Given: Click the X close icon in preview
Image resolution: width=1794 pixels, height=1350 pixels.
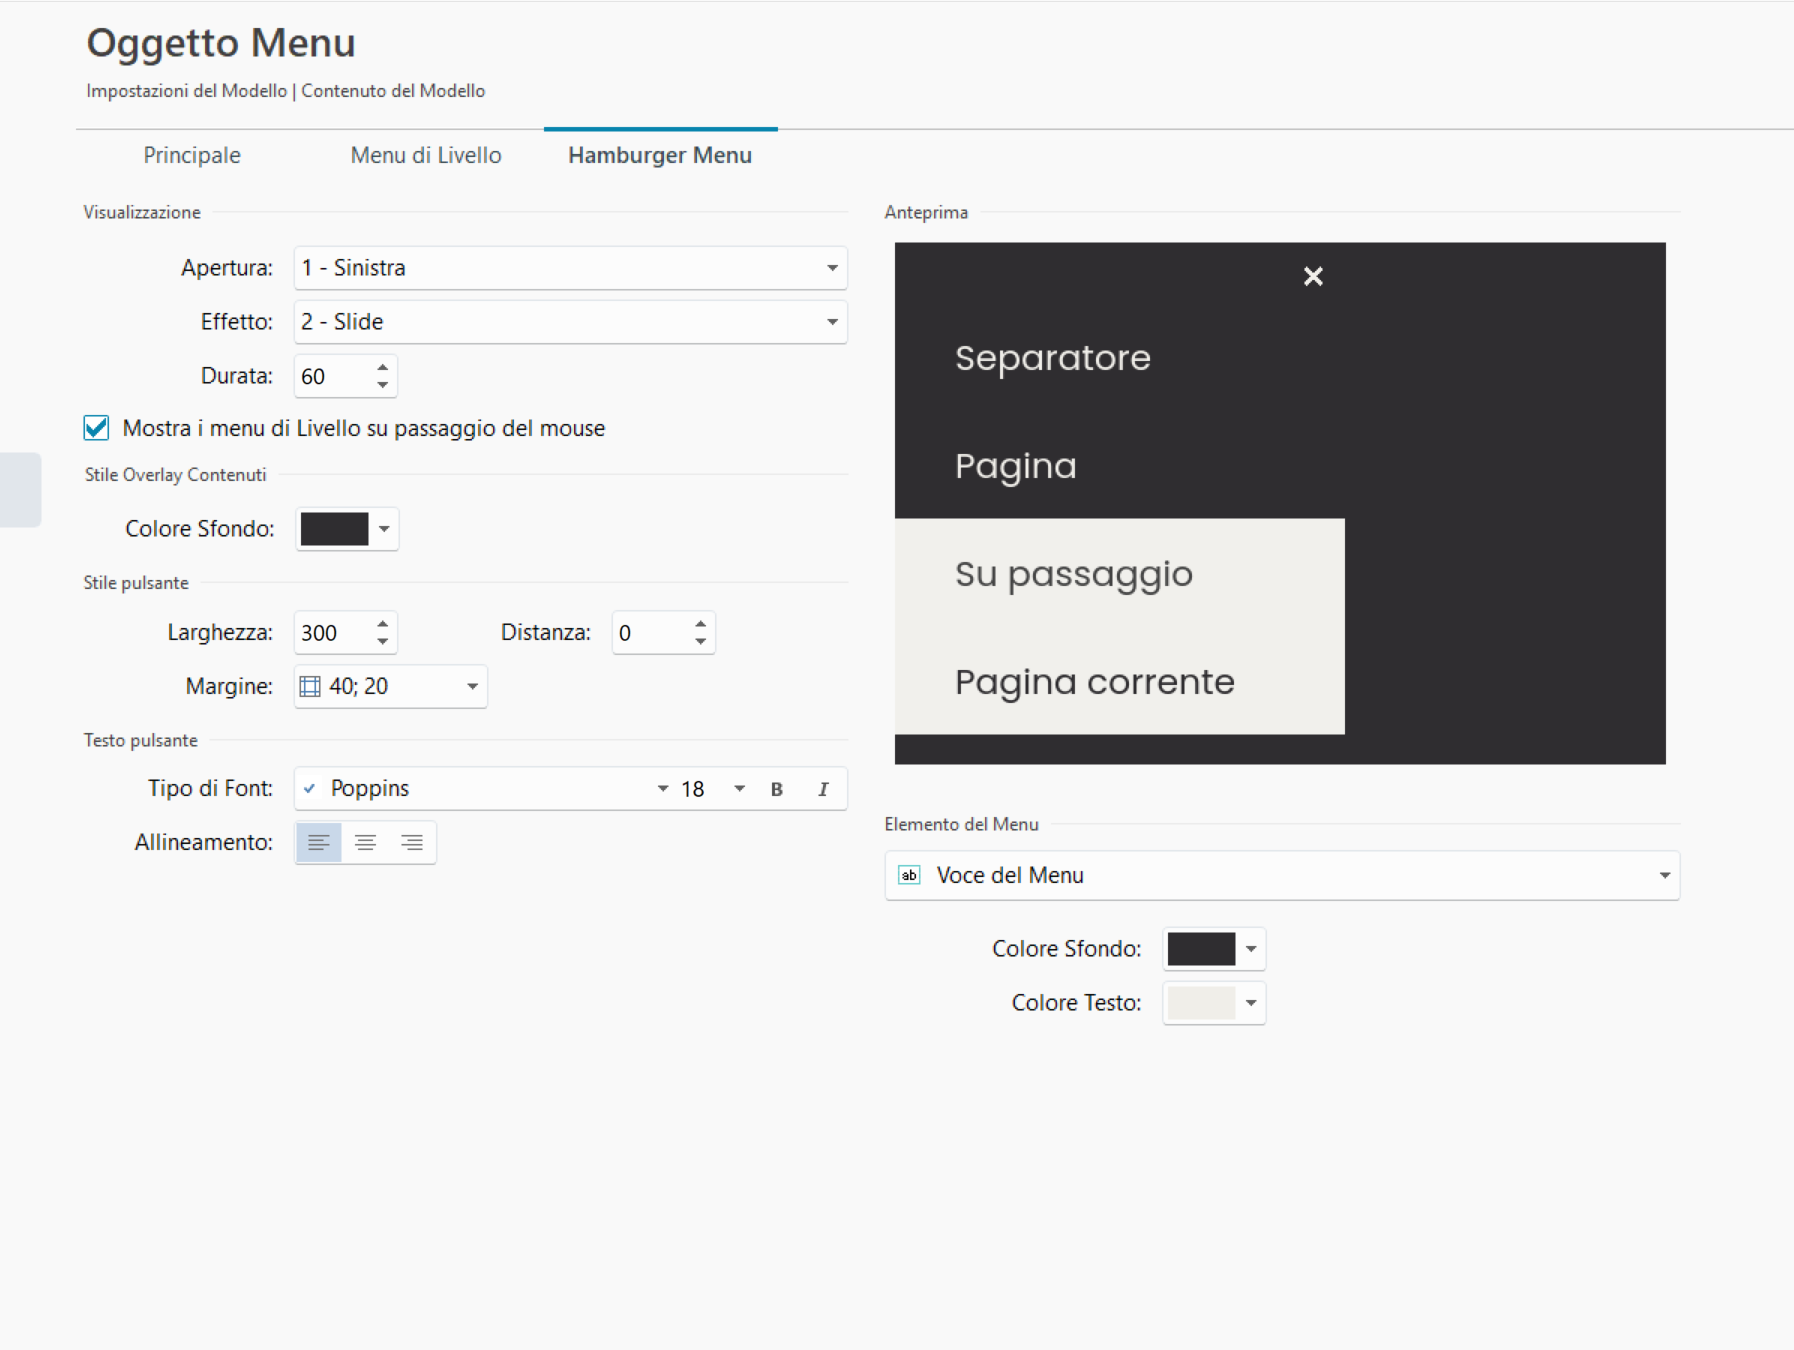Looking at the screenshot, I should click(1313, 276).
